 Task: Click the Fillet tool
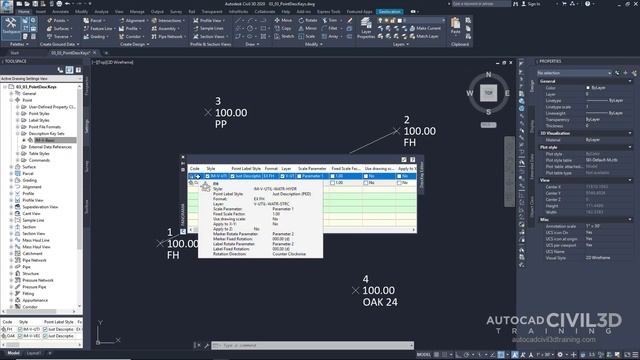point(330,28)
